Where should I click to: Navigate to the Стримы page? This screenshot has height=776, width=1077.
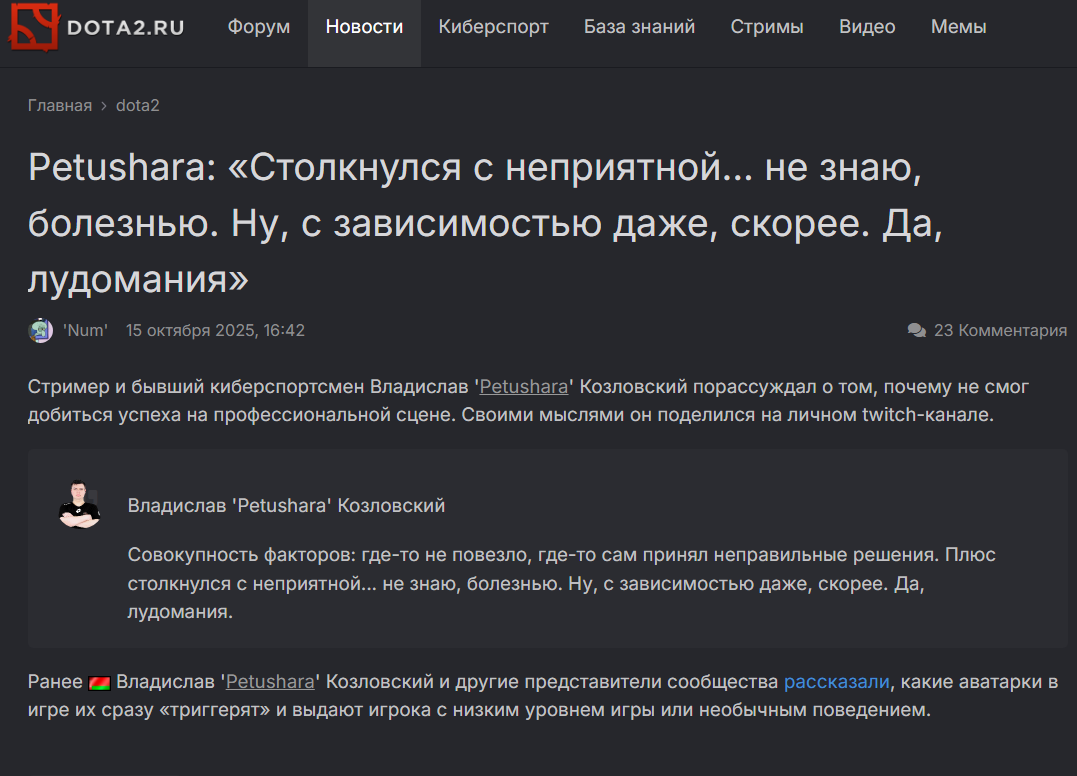pyautogui.click(x=766, y=27)
